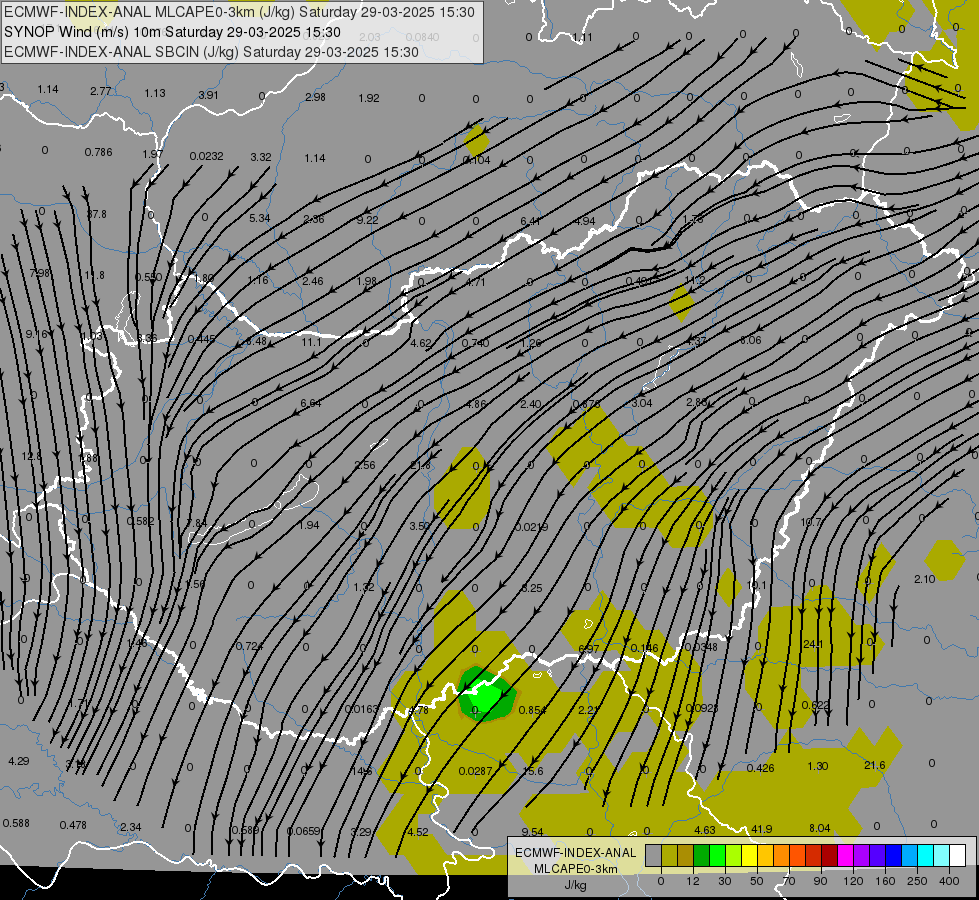Click the pure yellow legend swatch

(750, 856)
